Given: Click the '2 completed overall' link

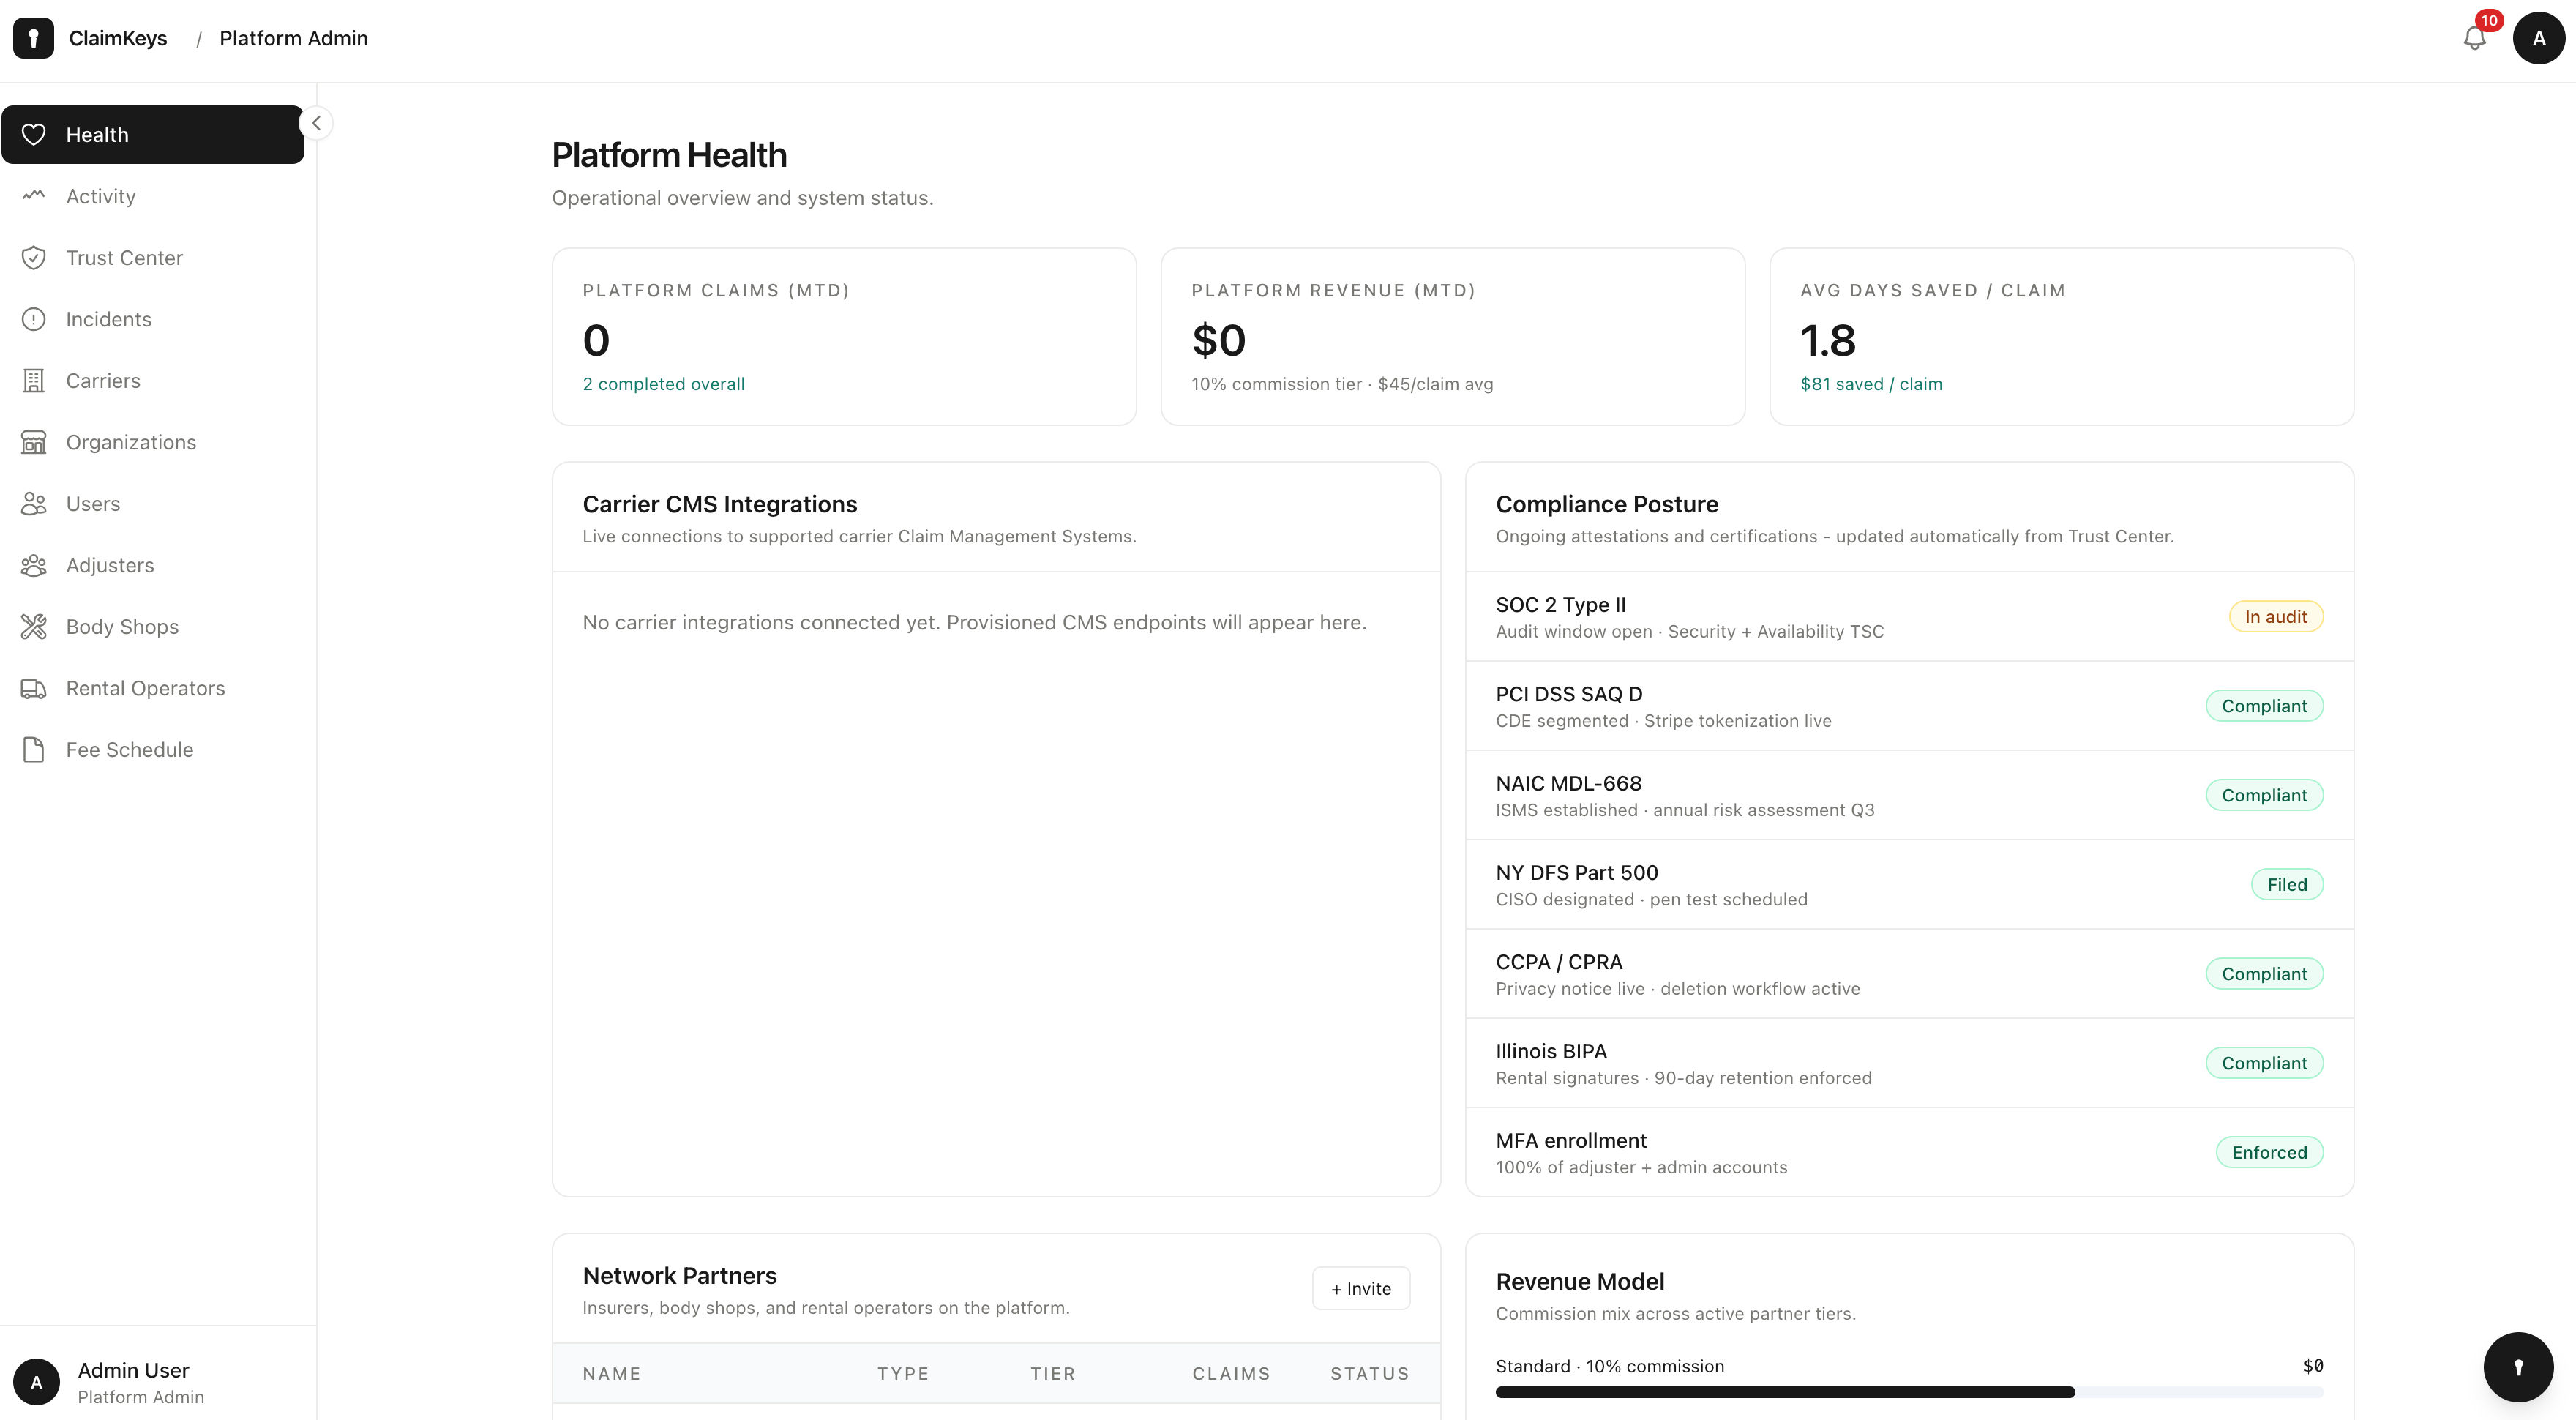Looking at the screenshot, I should tap(663, 384).
